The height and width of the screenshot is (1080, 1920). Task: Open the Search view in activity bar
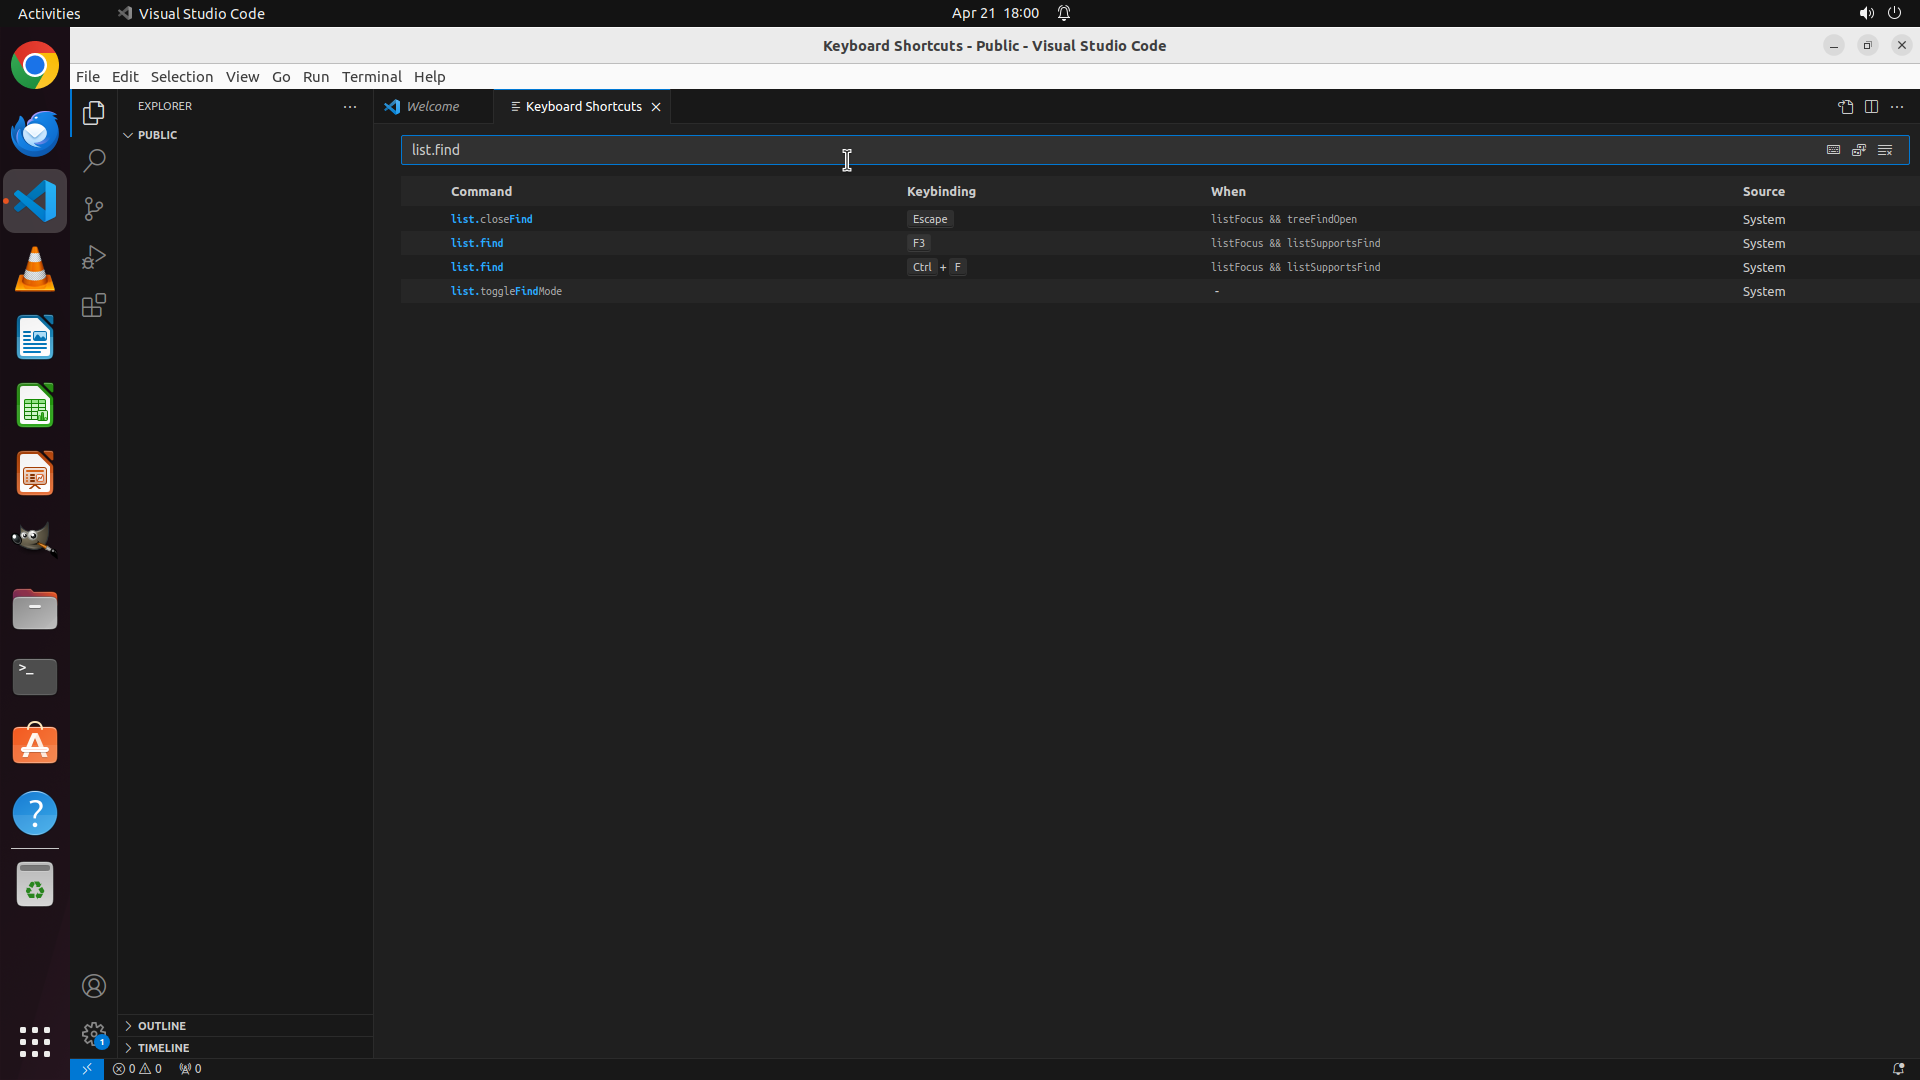point(94,161)
